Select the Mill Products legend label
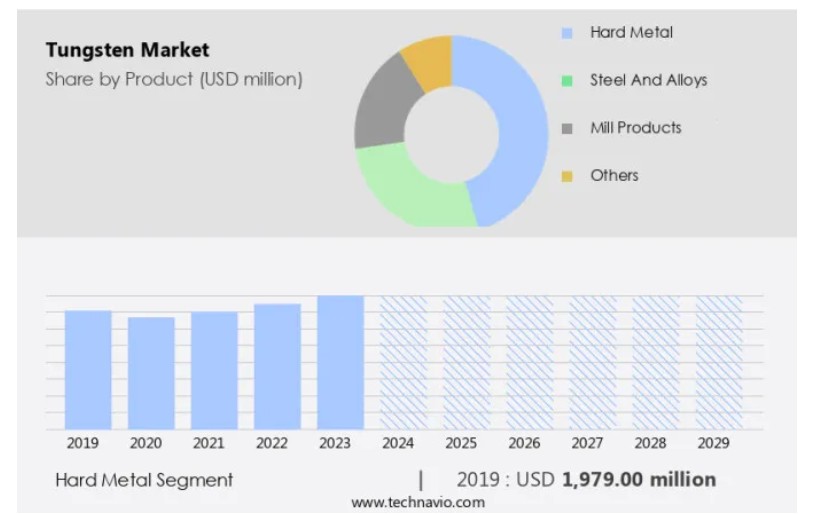This screenshot has height=514, width=823. pos(635,128)
